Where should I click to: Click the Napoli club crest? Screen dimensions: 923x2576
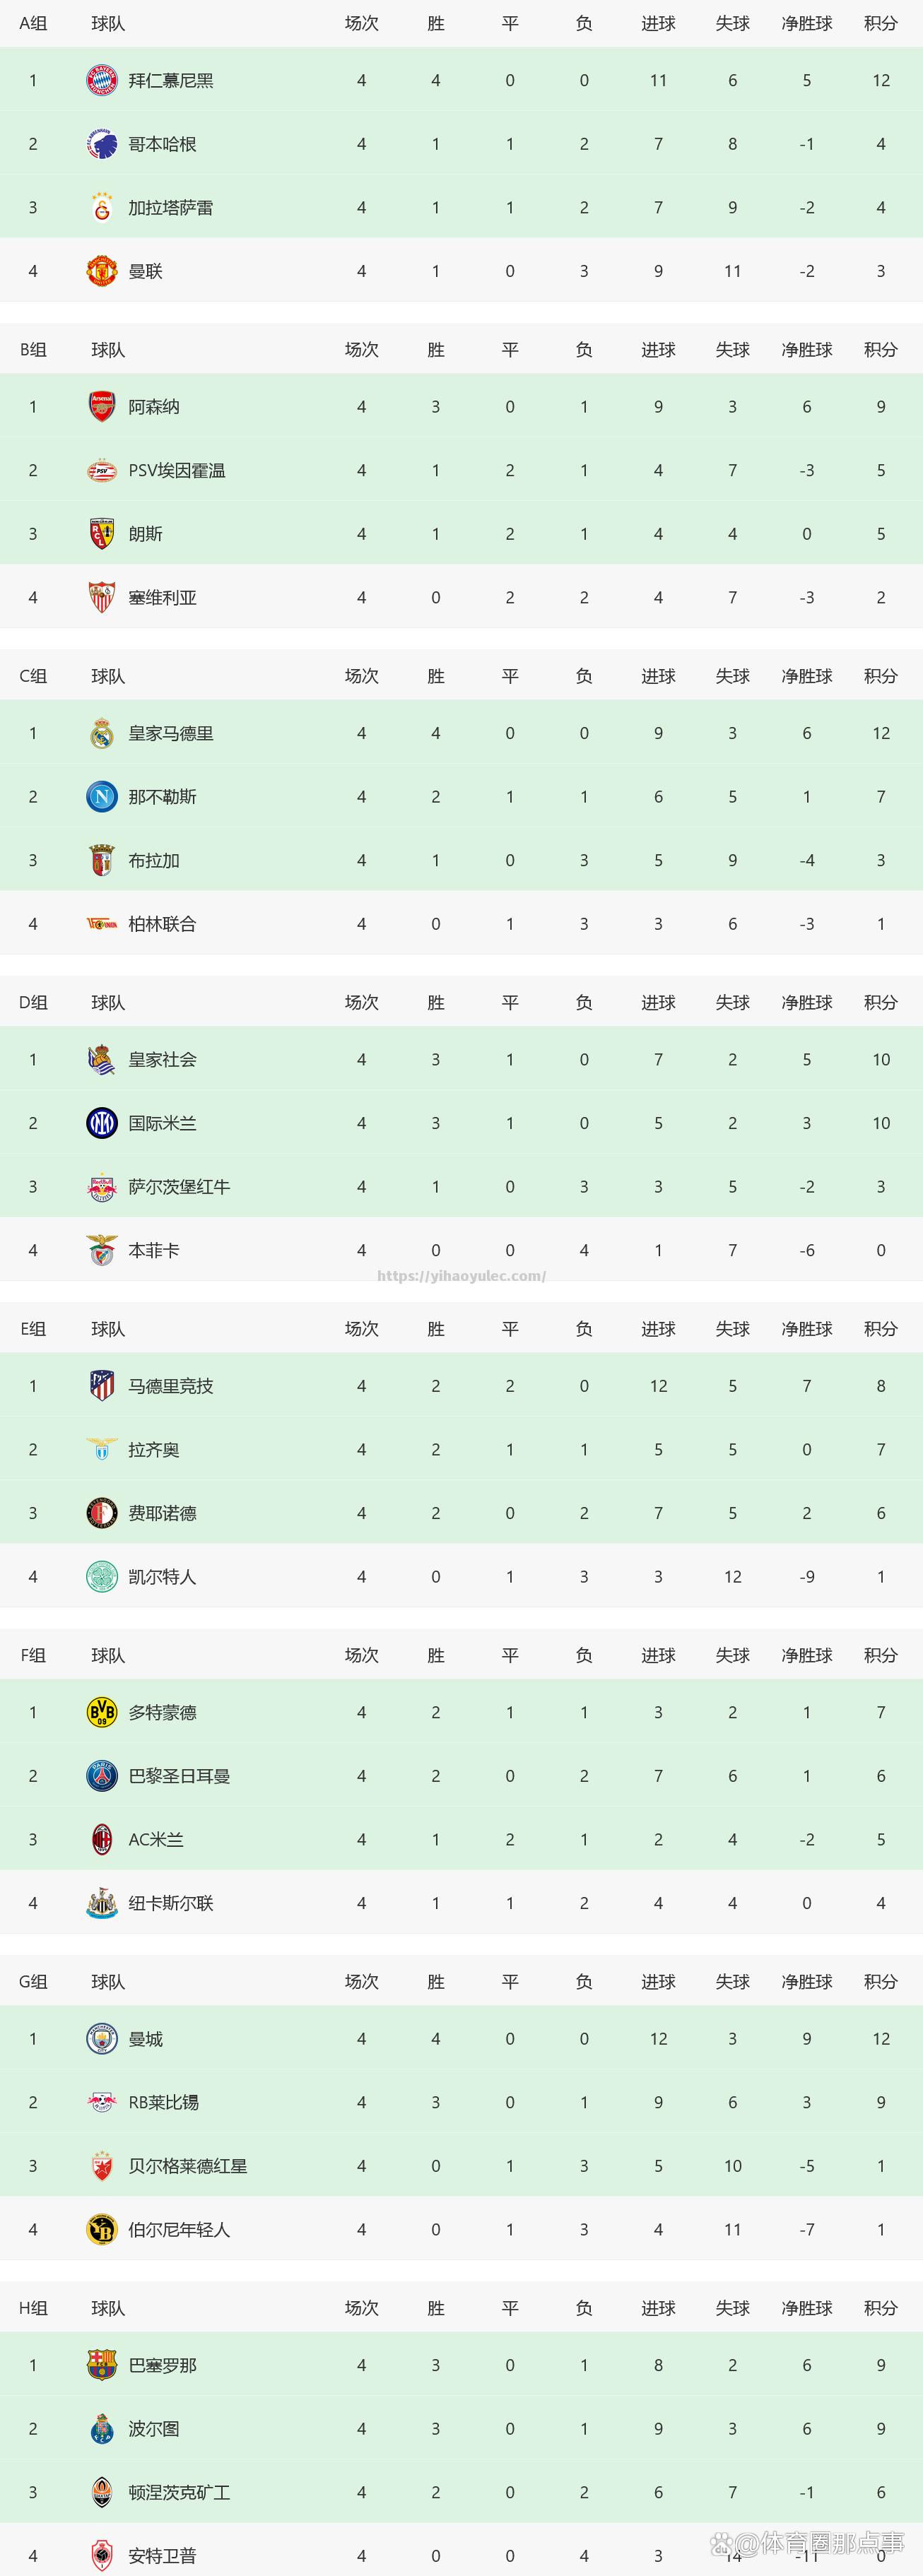click(x=102, y=797)
